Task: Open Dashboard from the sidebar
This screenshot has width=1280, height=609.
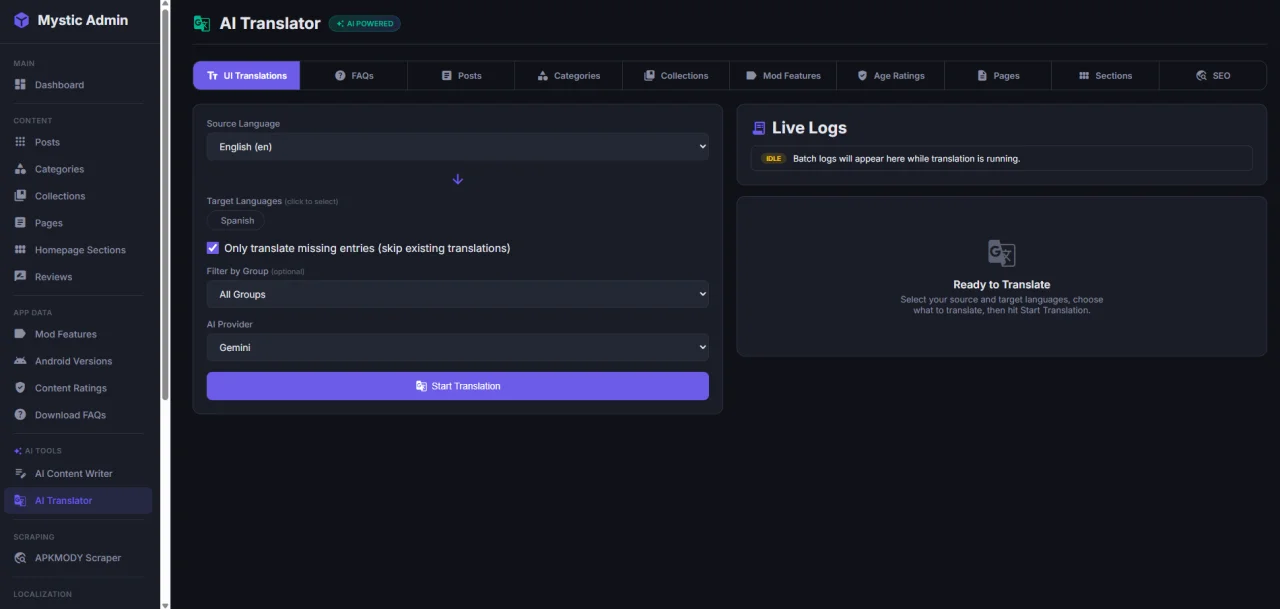Action: coord(78,85)
